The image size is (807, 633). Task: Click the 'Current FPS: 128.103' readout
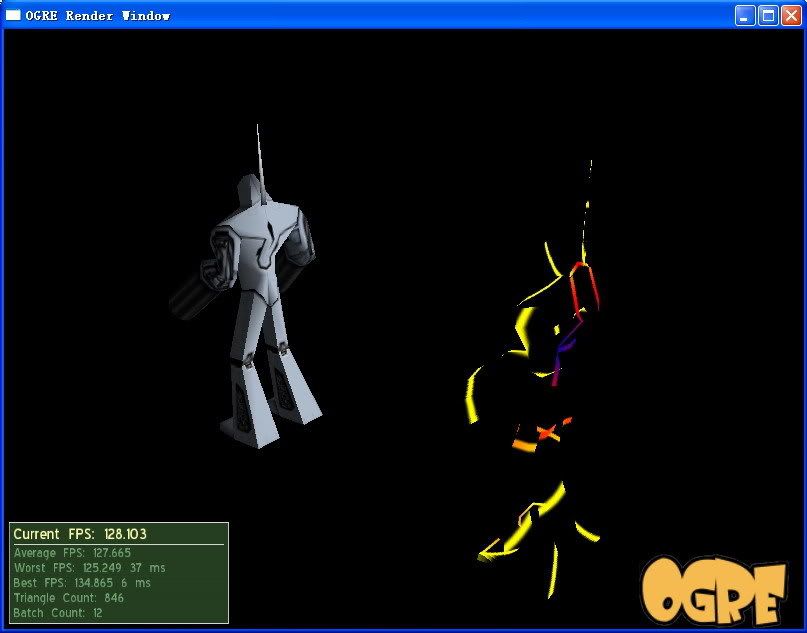[x=80, y=534]
